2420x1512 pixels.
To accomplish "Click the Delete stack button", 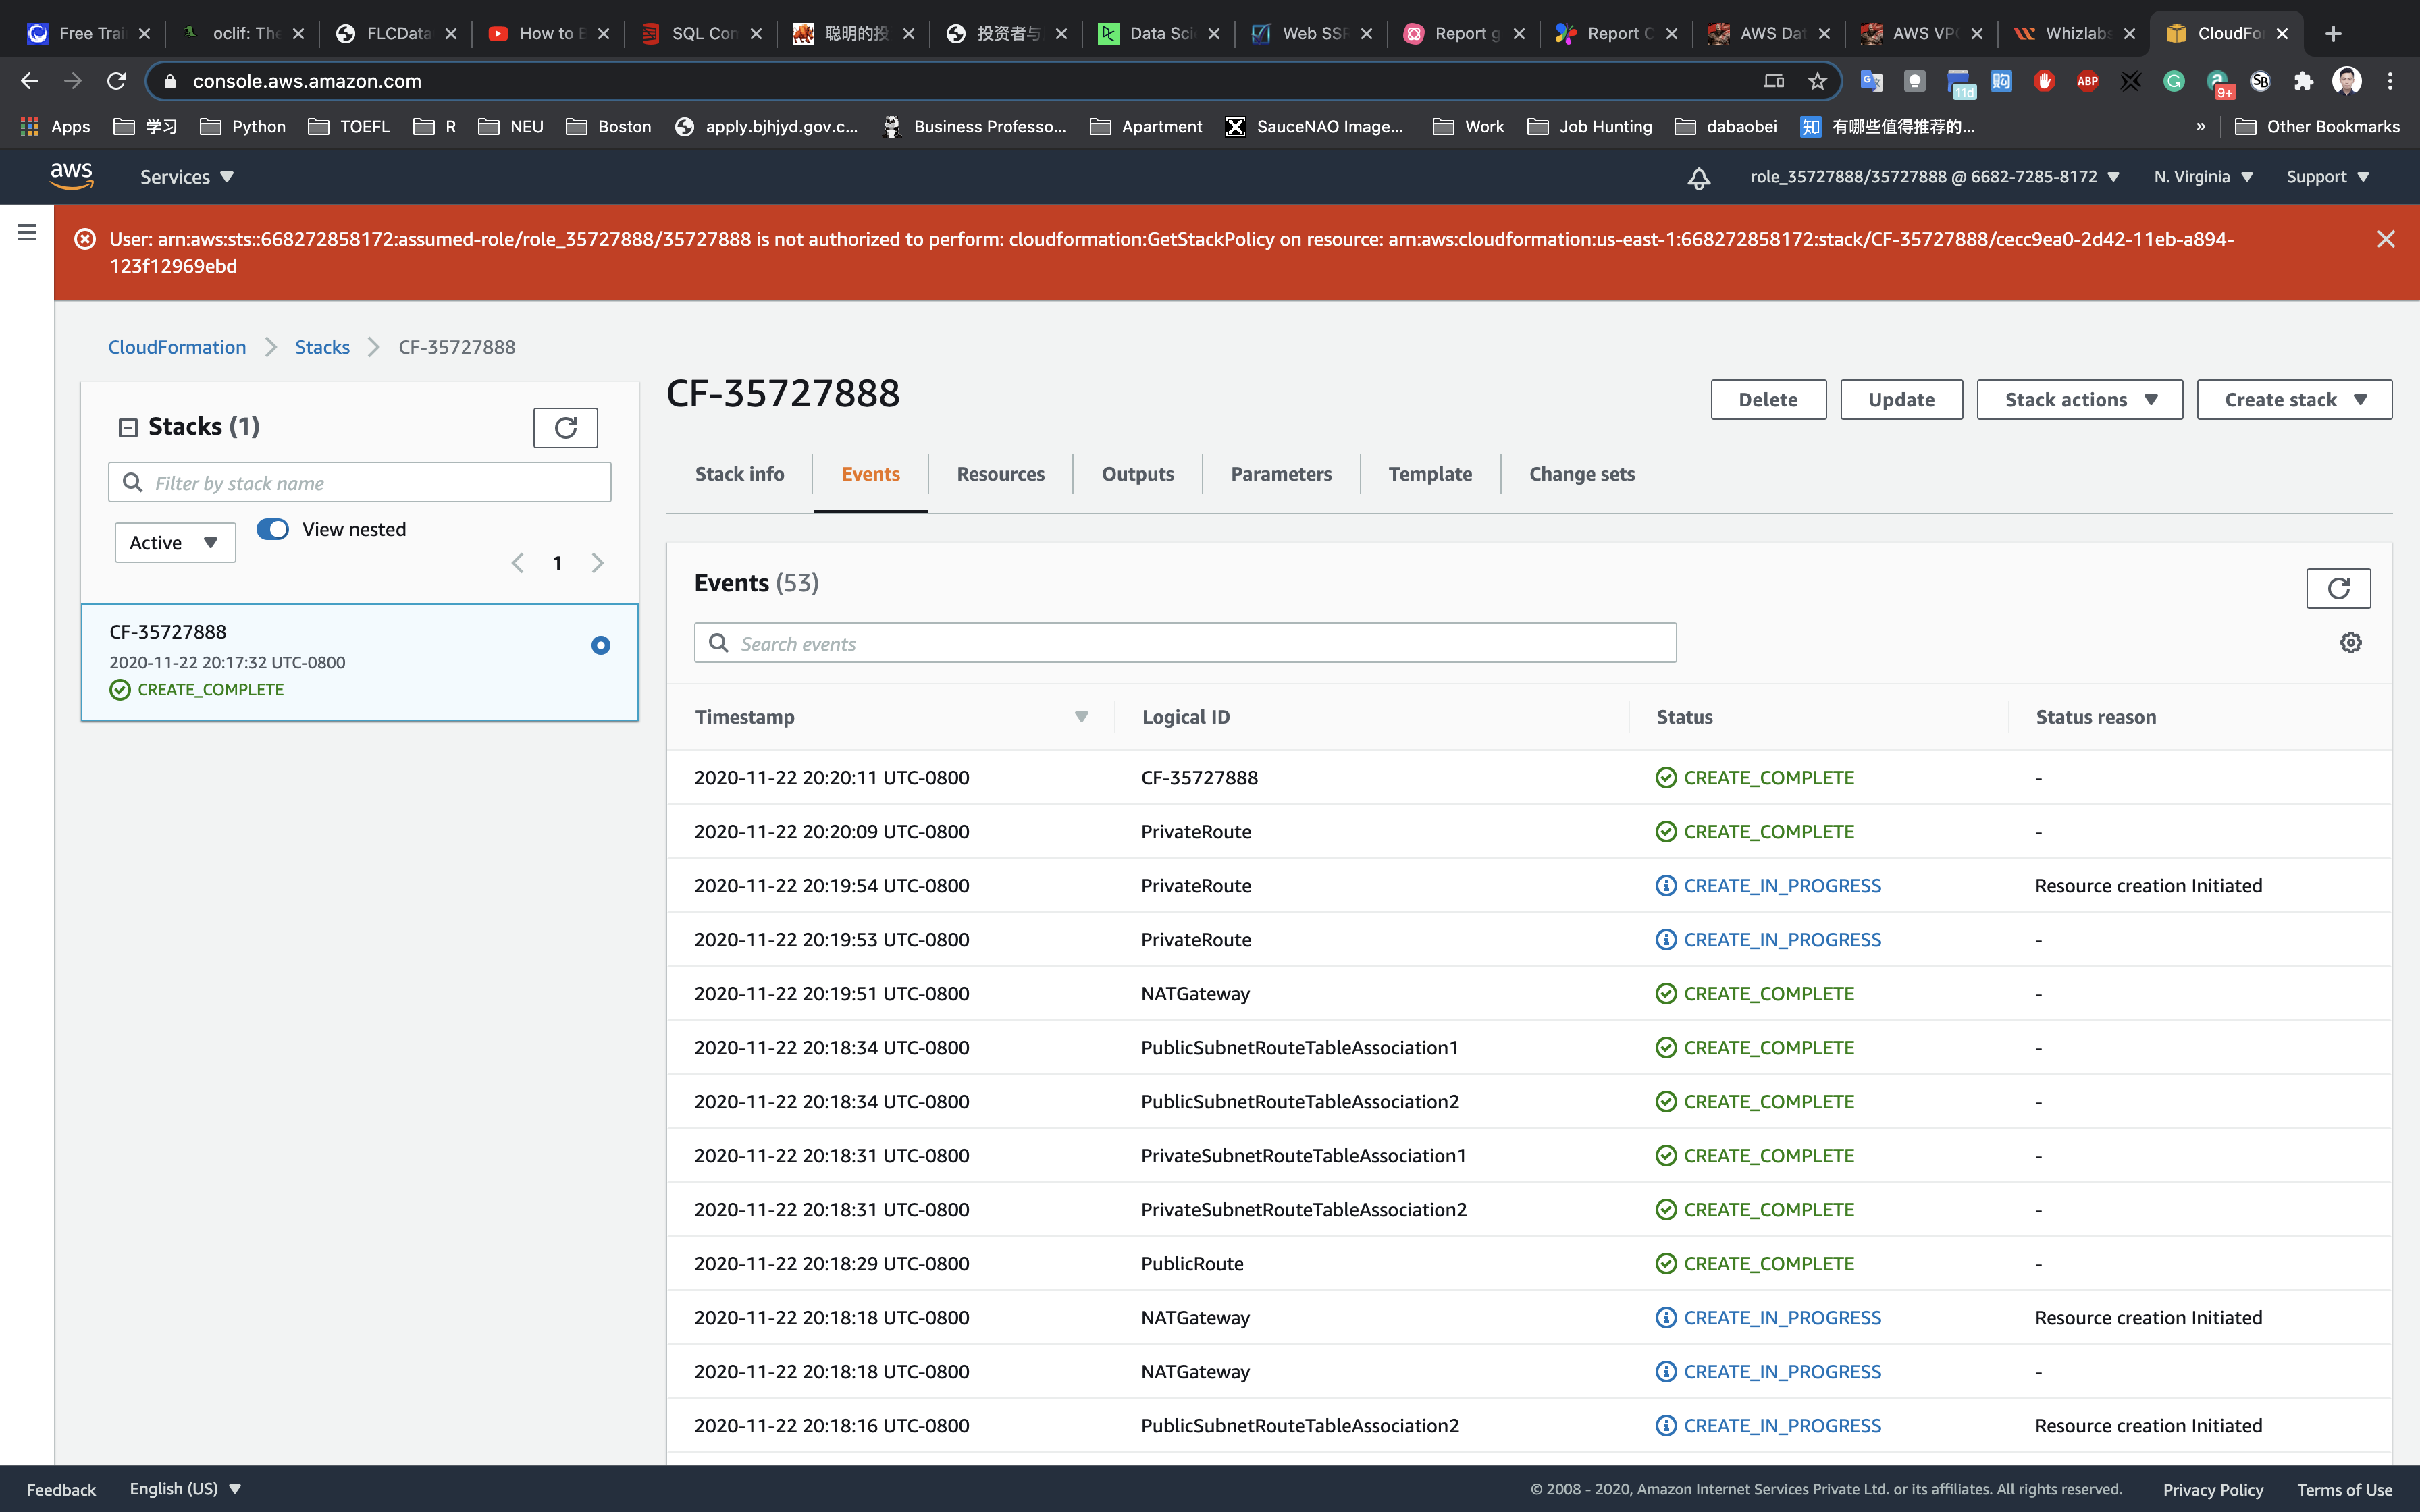I will 1767,400.
